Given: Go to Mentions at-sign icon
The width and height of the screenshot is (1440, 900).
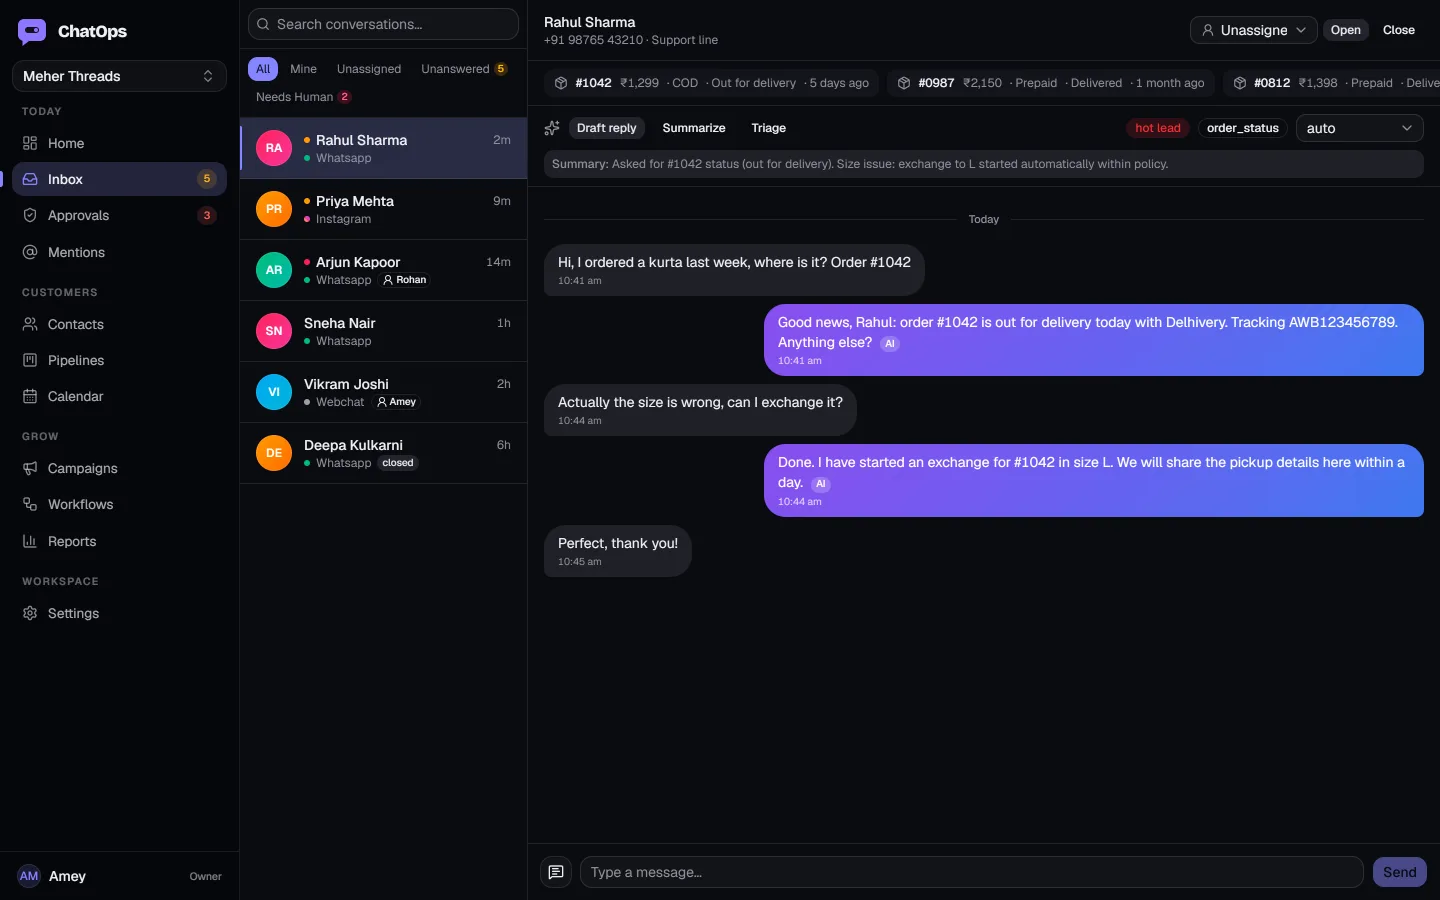Looking at the screenshot, I should 30,252.
